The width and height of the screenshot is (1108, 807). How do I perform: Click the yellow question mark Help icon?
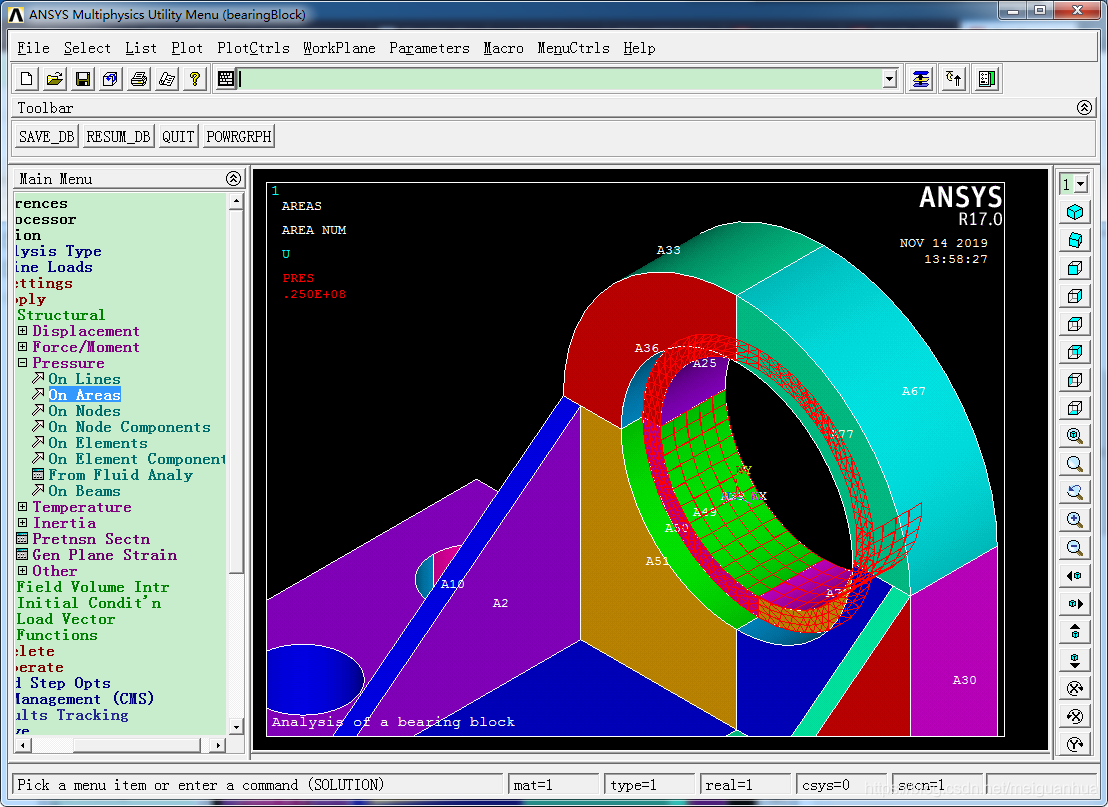pos(194,79)
